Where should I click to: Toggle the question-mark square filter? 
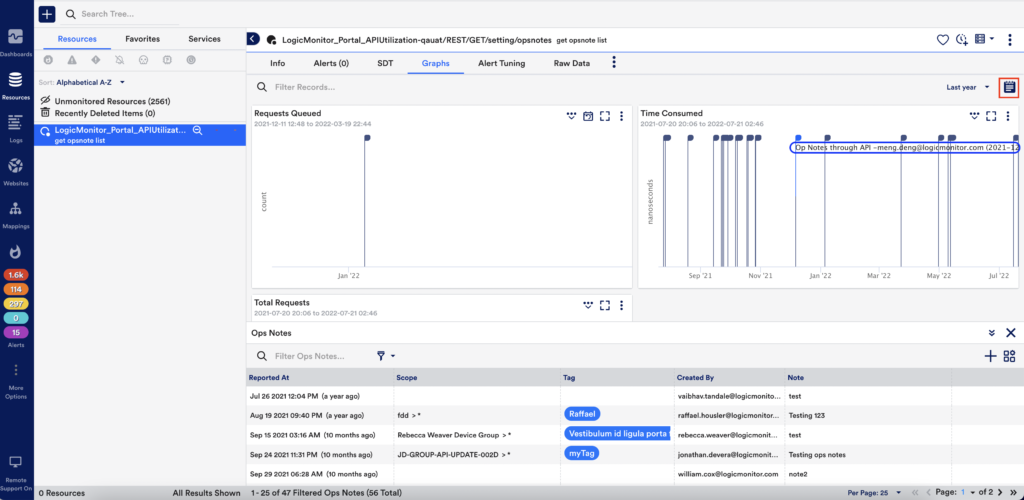(167, 59)
